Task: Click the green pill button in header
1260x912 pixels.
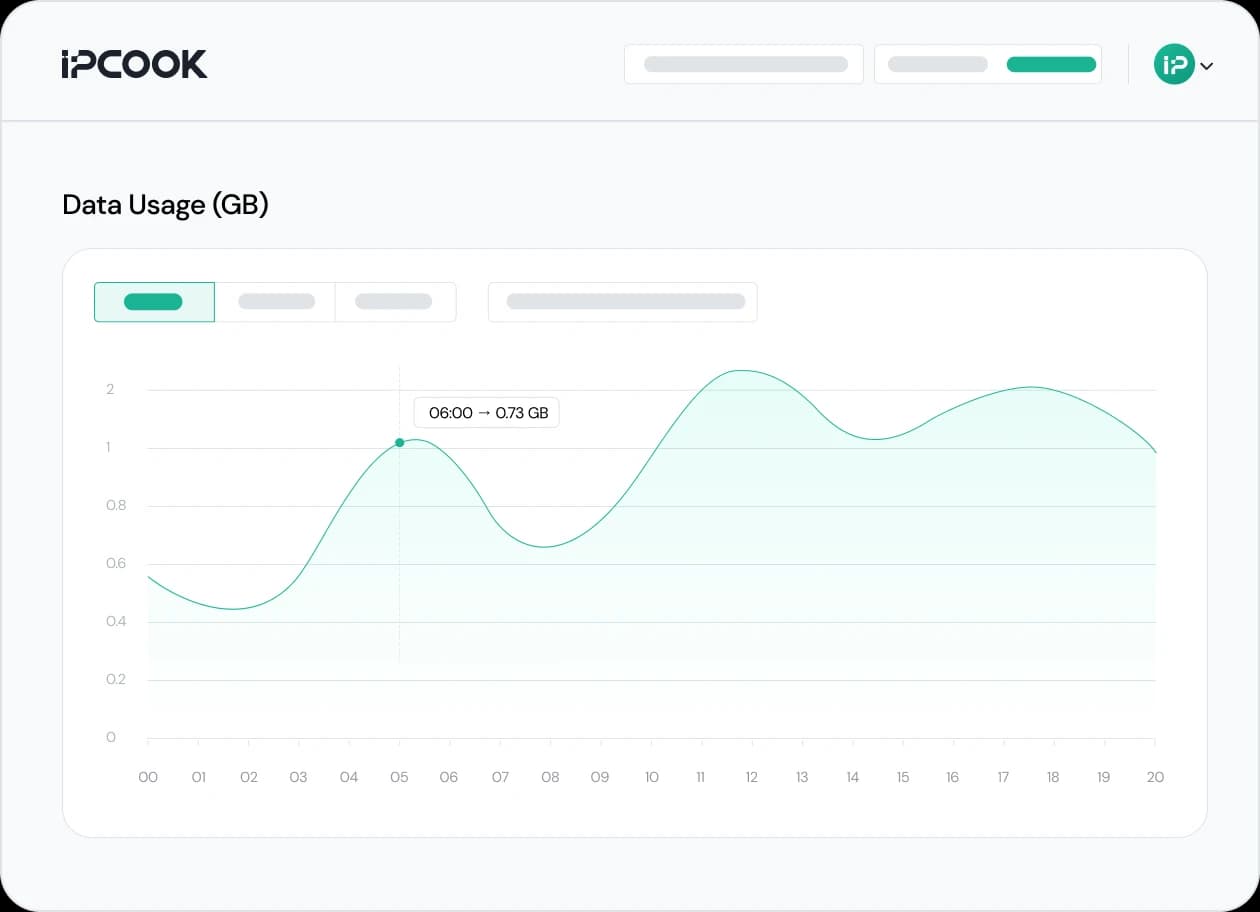Action: pyautogui.click(x=1050, y=64)
